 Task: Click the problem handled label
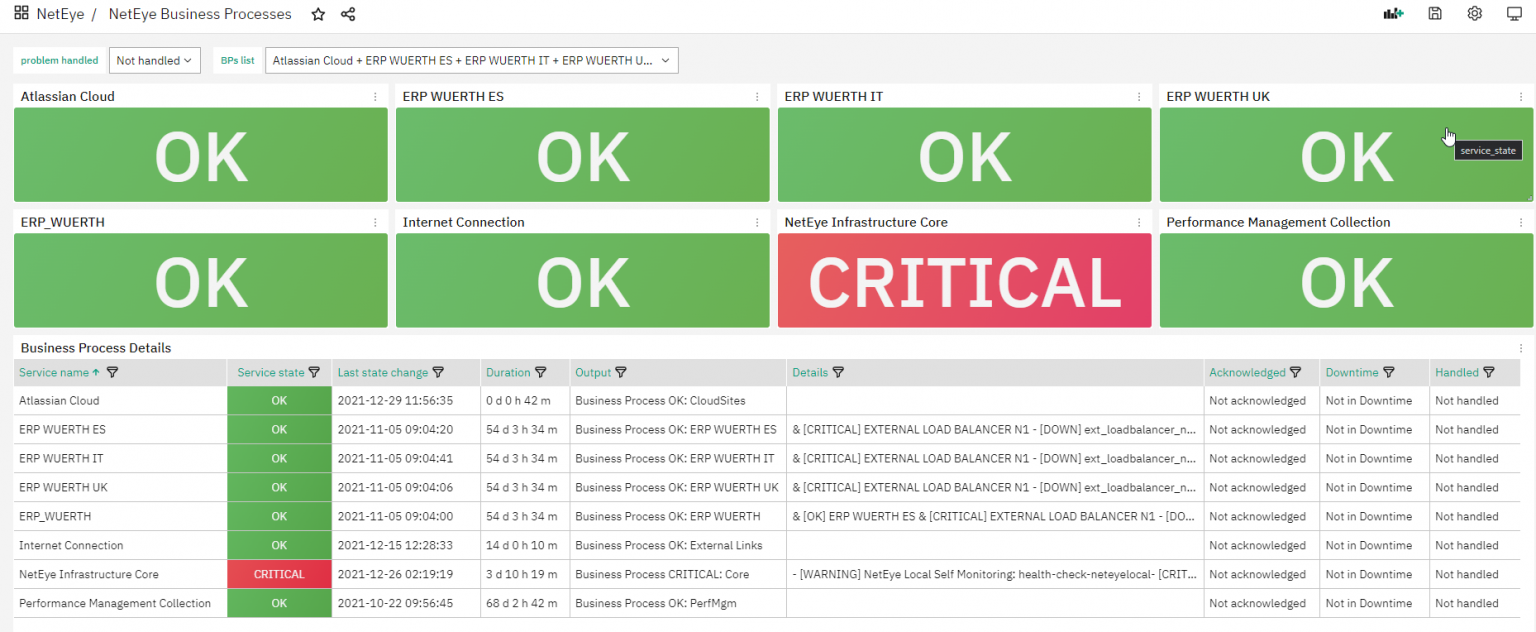click(58, 60)
